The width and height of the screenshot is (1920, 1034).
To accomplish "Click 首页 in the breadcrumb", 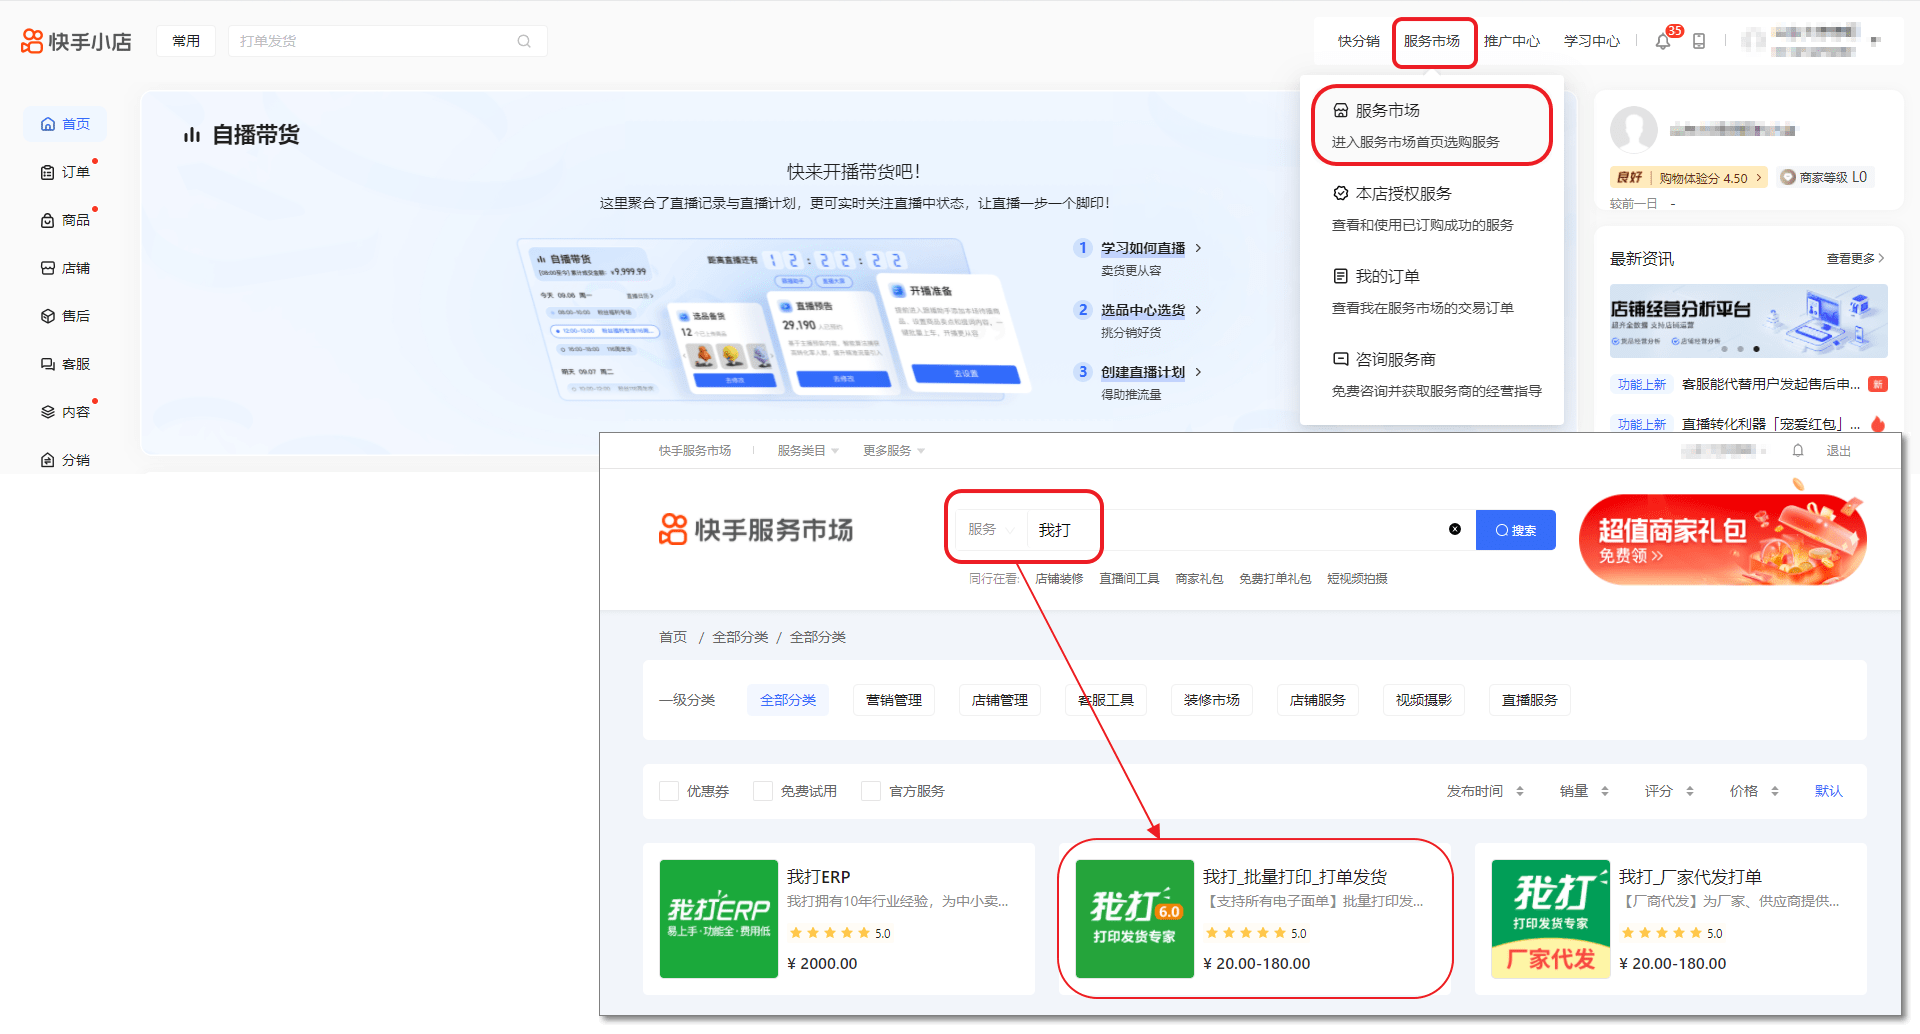I will click(673, 637).
